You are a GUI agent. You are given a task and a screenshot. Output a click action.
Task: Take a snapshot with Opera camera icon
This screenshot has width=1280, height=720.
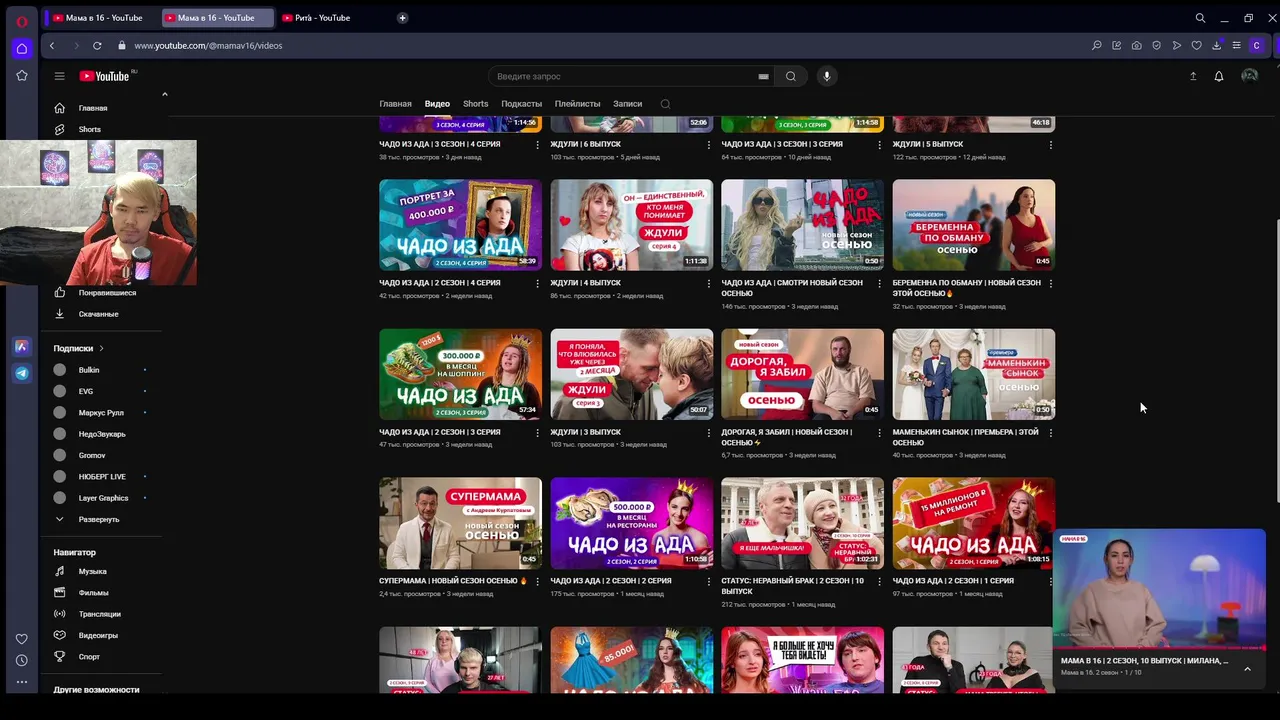[x=1137, y=45]
